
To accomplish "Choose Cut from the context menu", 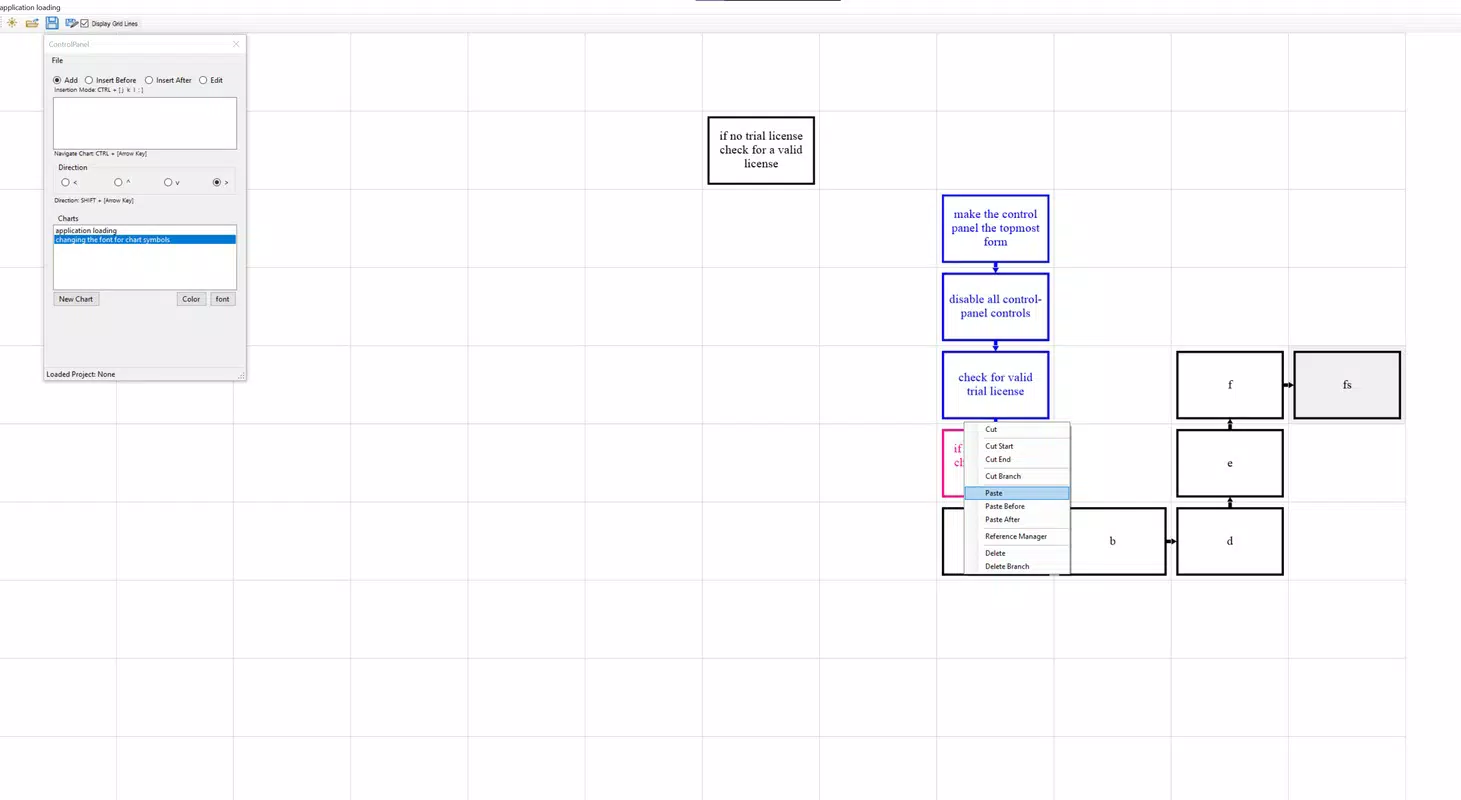I will click(x=1017, y=430).
